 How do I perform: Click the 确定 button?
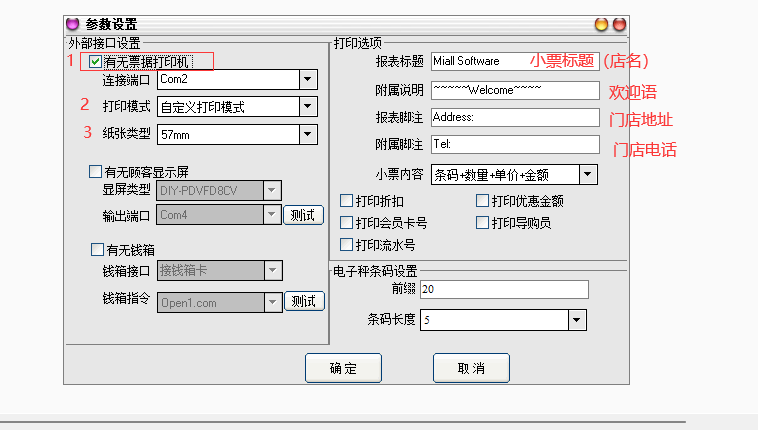(x=343, y=368)
